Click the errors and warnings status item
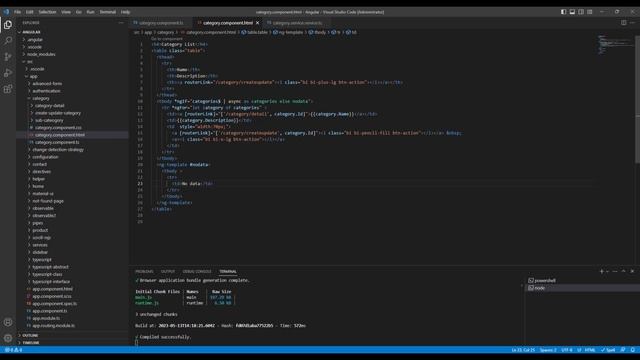 coord(13,350)
